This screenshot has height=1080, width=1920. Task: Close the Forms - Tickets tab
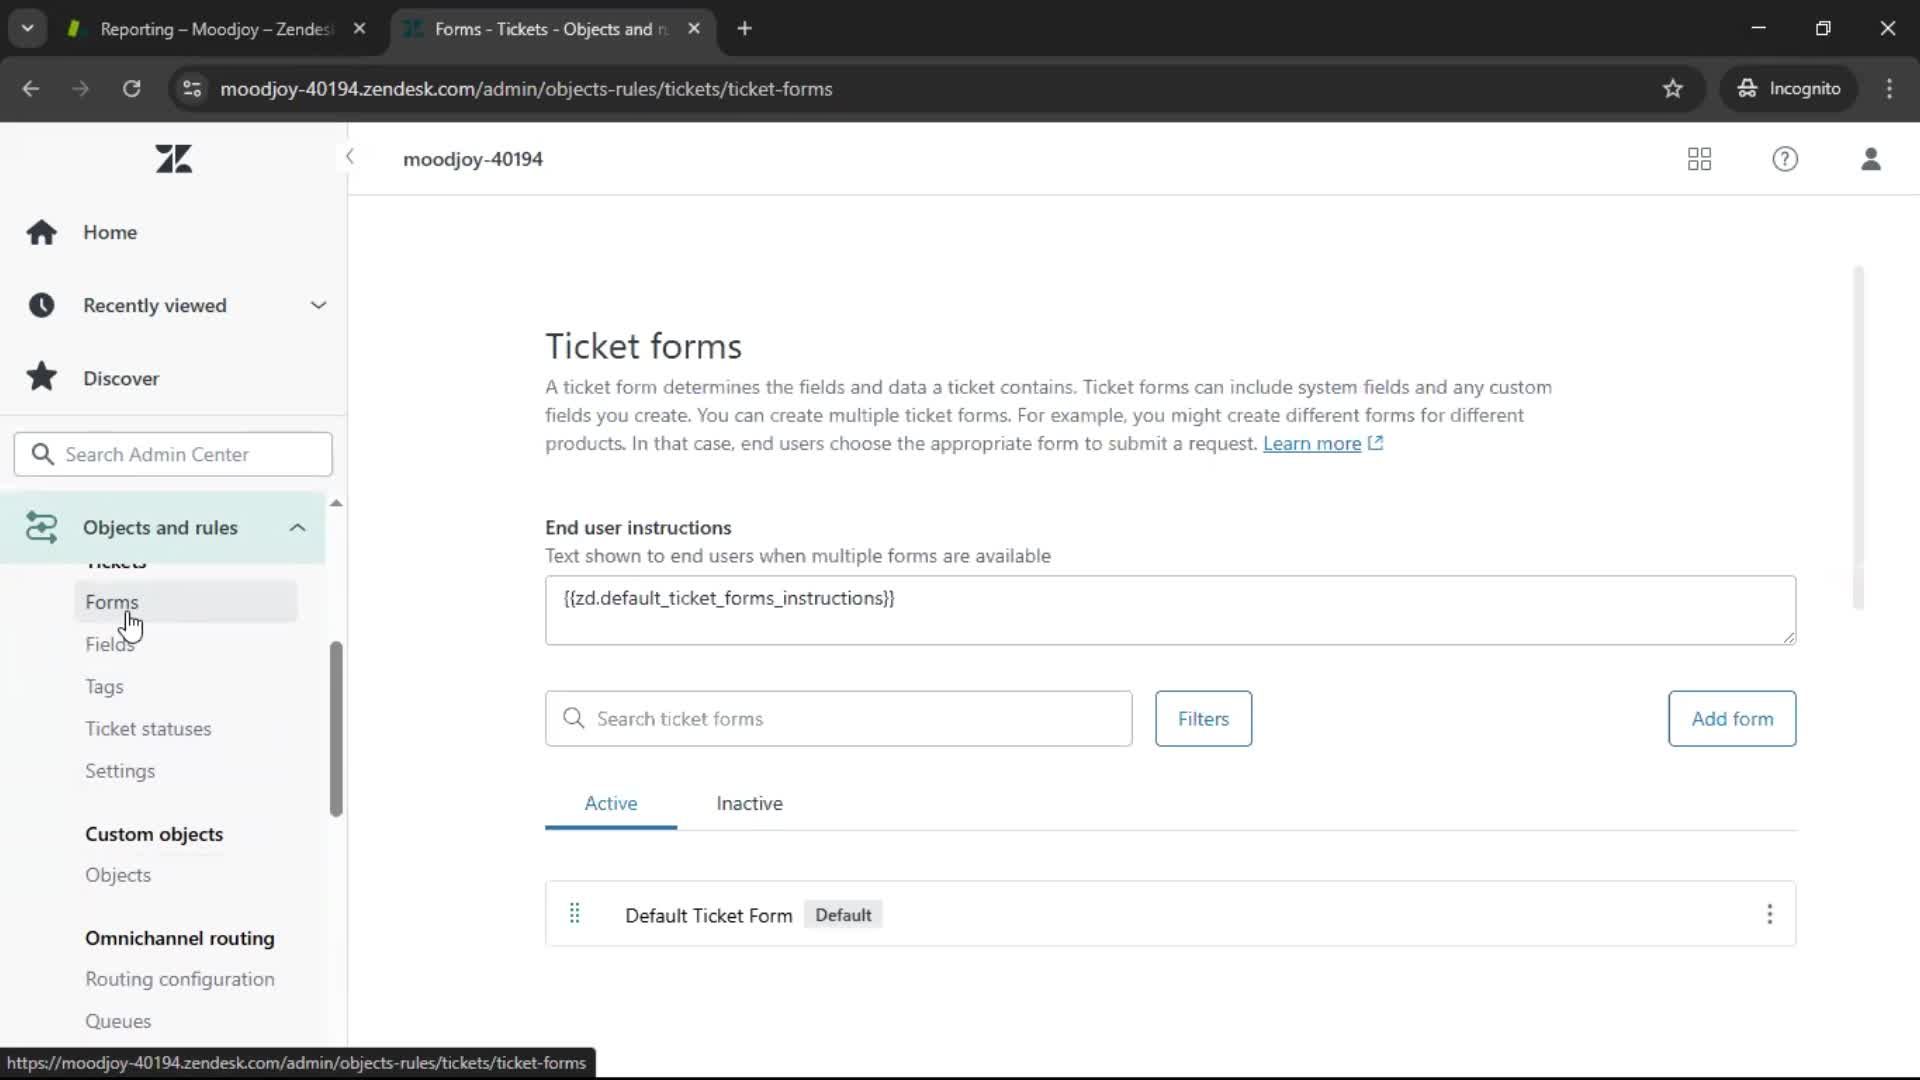tap(694, 29)
